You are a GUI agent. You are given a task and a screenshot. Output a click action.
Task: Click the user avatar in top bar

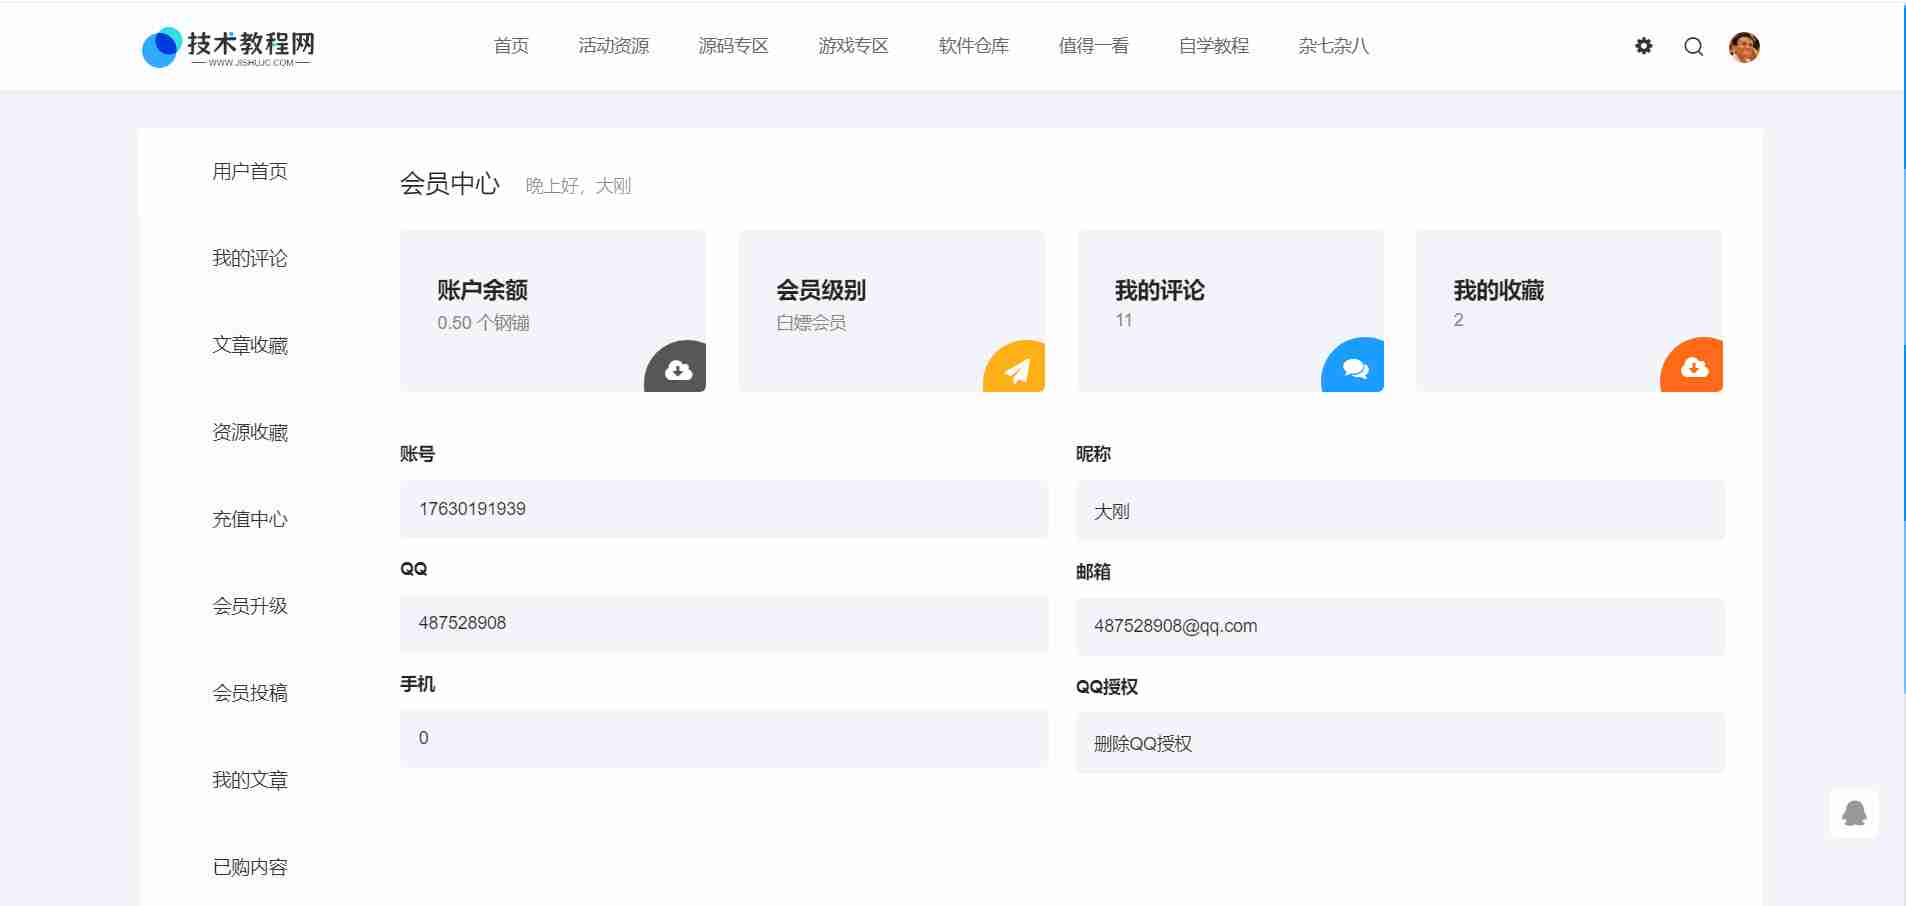click(1743, 47)
